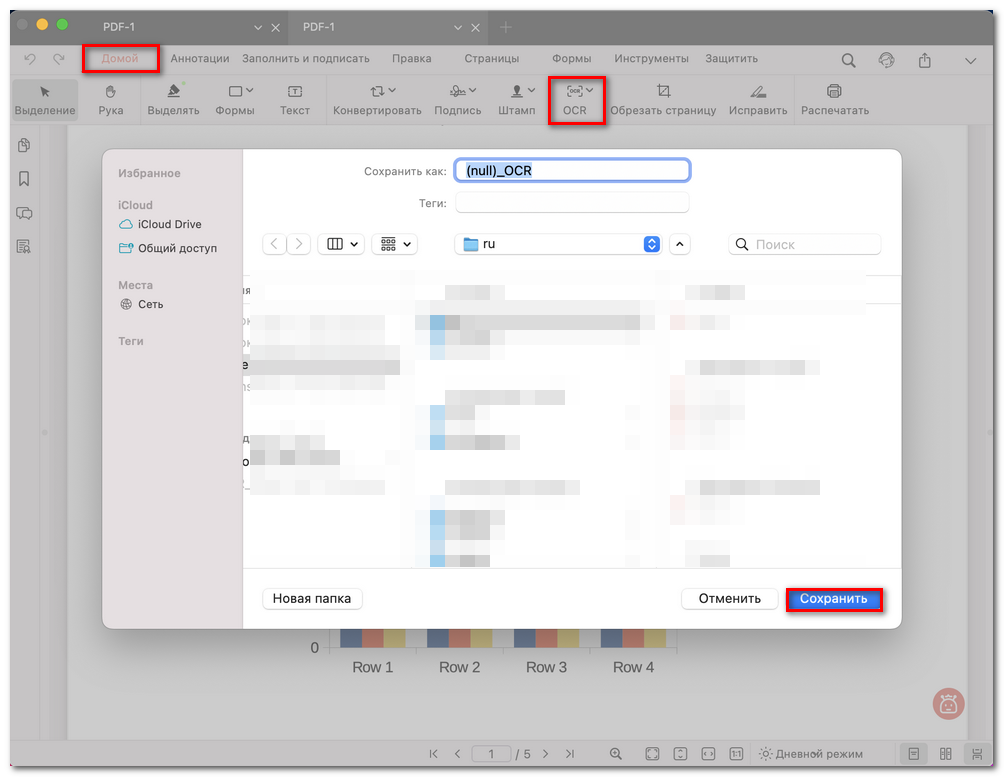Click the OCR tool icon
This screenshot has width=1004, height=777.
pos(574,92)
